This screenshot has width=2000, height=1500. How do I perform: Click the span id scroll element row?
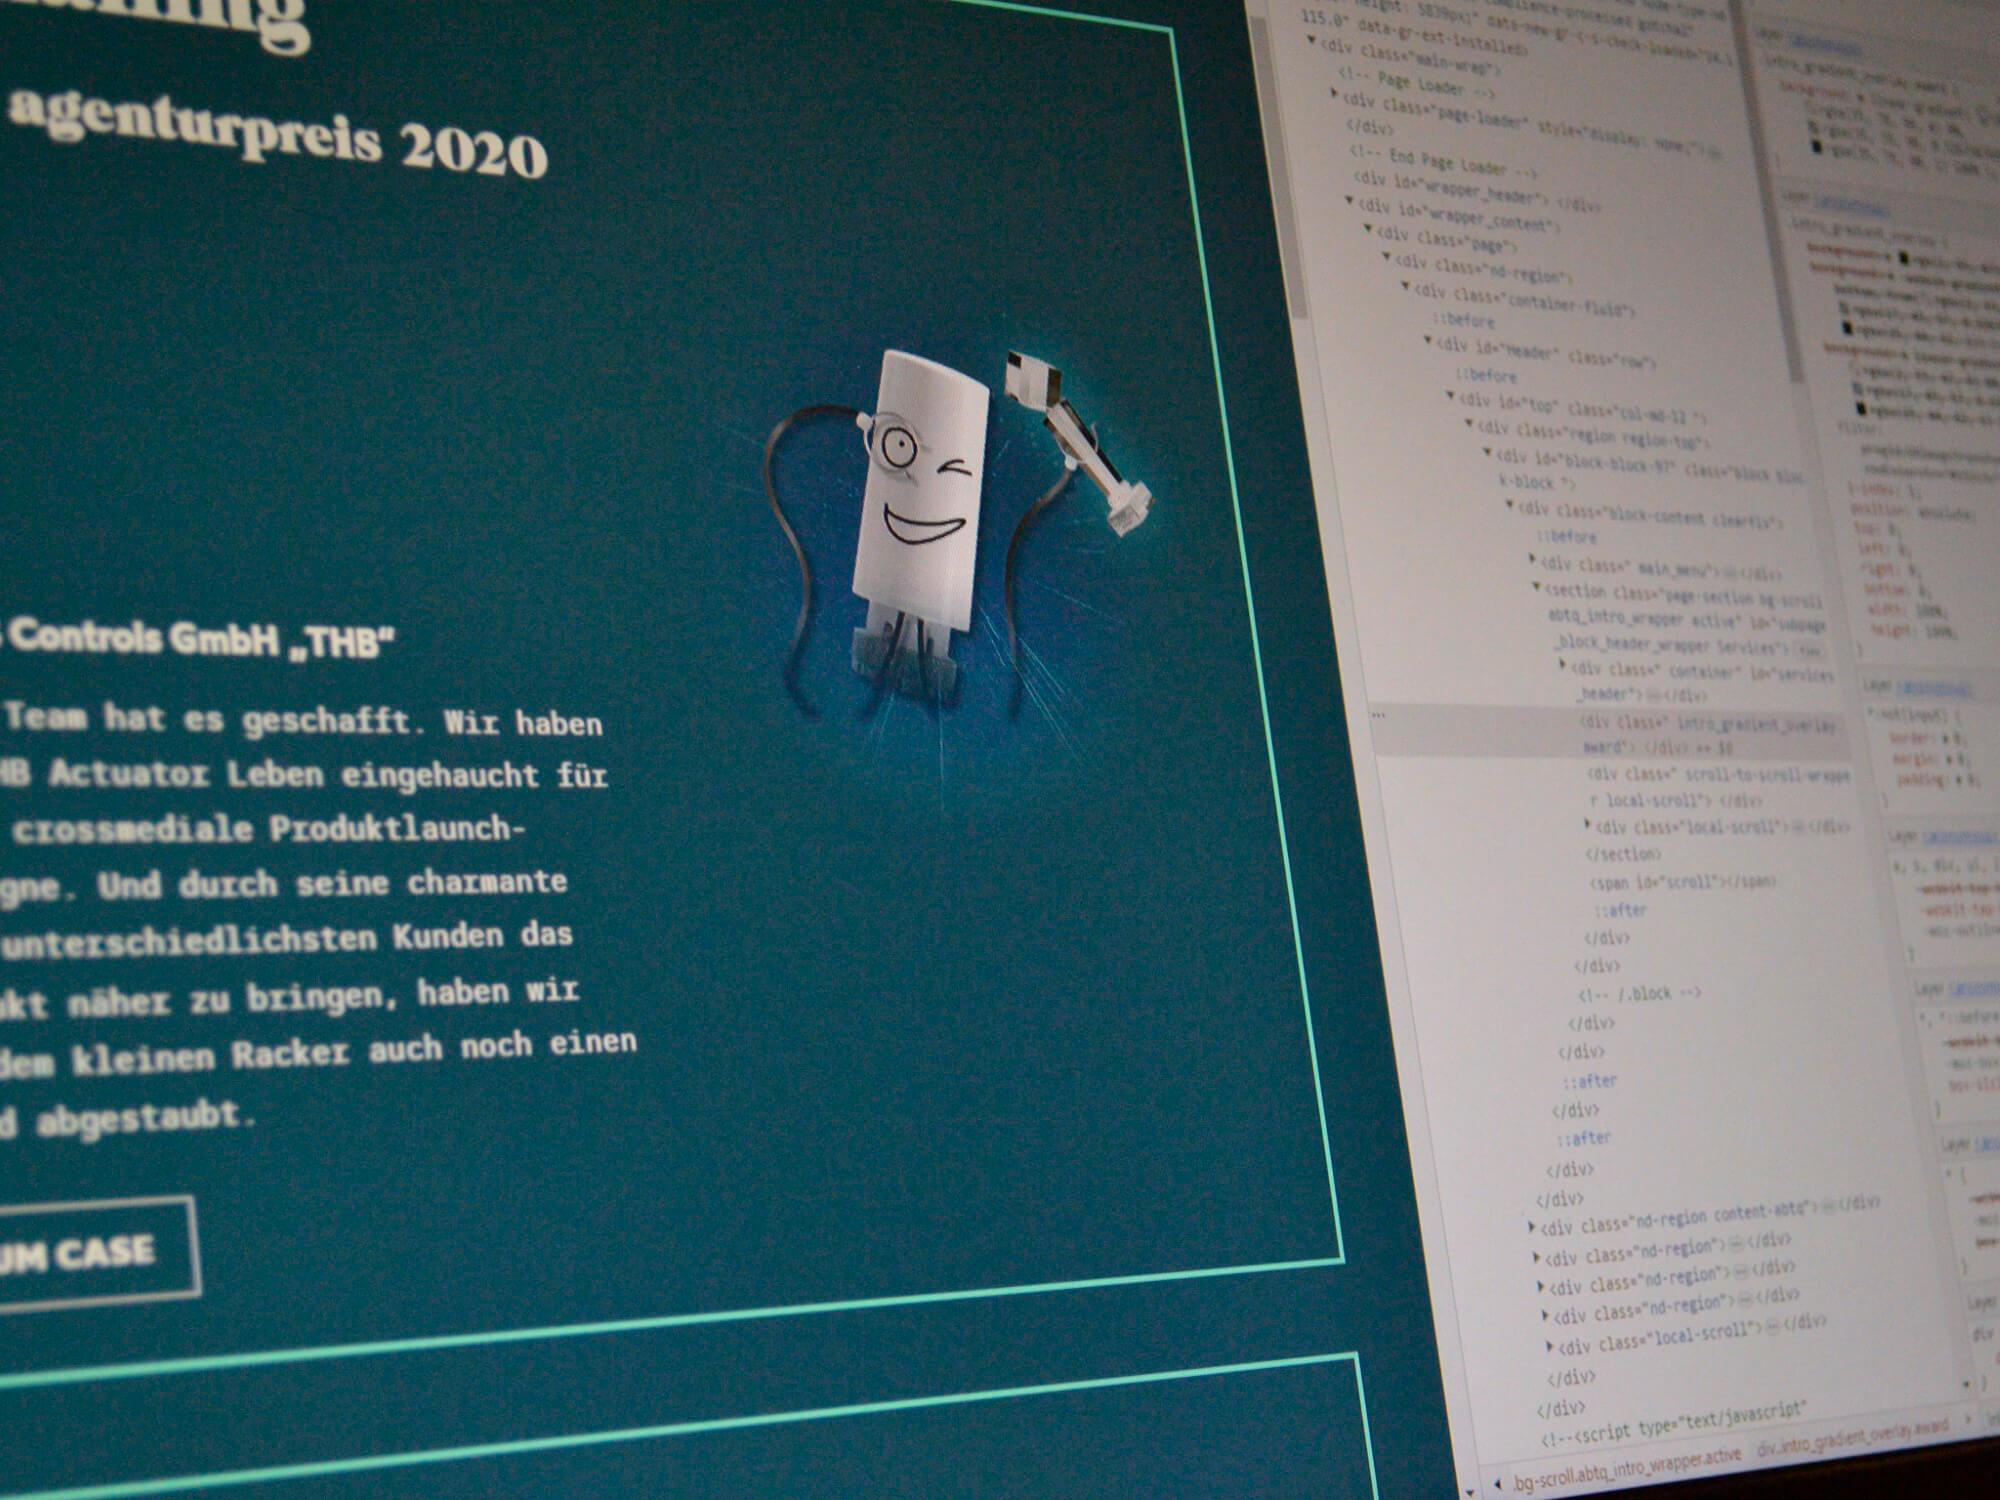click(x=1681, y=882)
